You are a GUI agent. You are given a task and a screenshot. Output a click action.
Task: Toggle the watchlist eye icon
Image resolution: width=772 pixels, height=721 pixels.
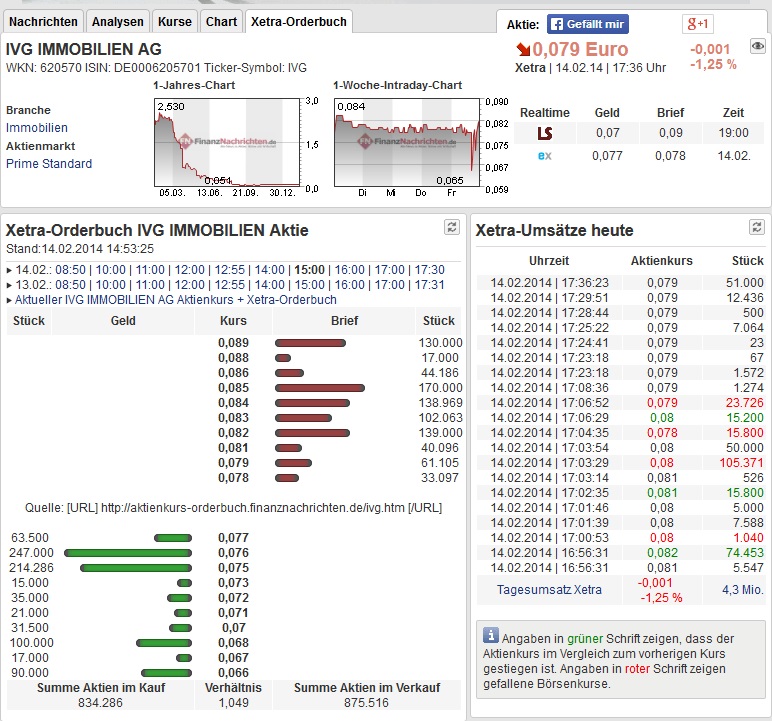coord(758,46)
